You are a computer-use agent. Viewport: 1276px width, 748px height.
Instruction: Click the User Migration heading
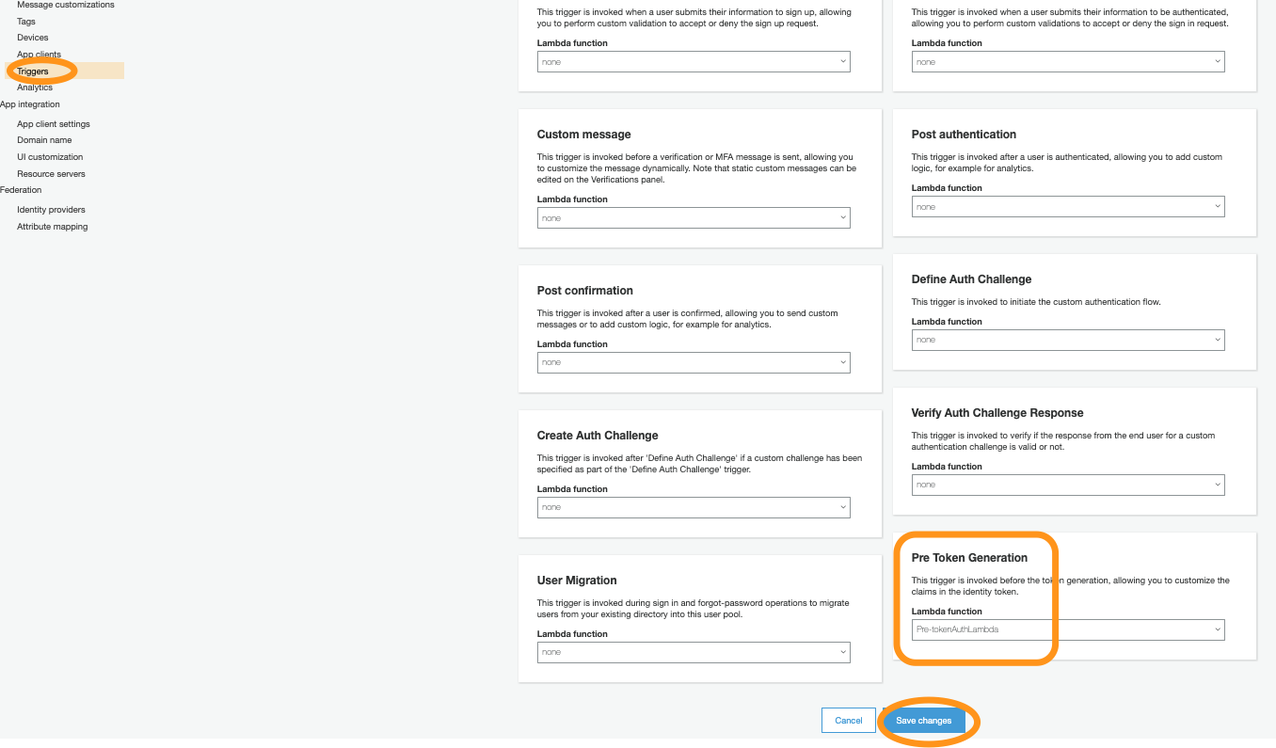coord(577,580)
